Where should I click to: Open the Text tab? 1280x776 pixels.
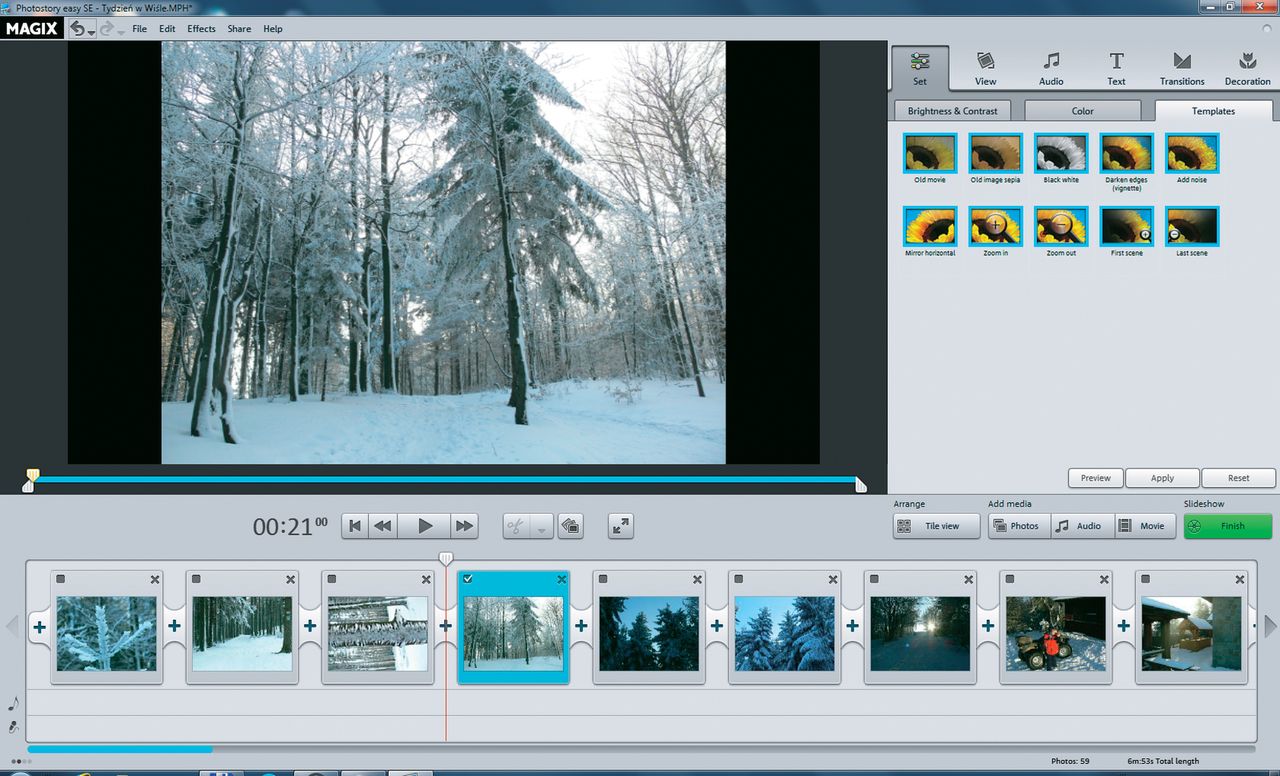coord(1116,69)
